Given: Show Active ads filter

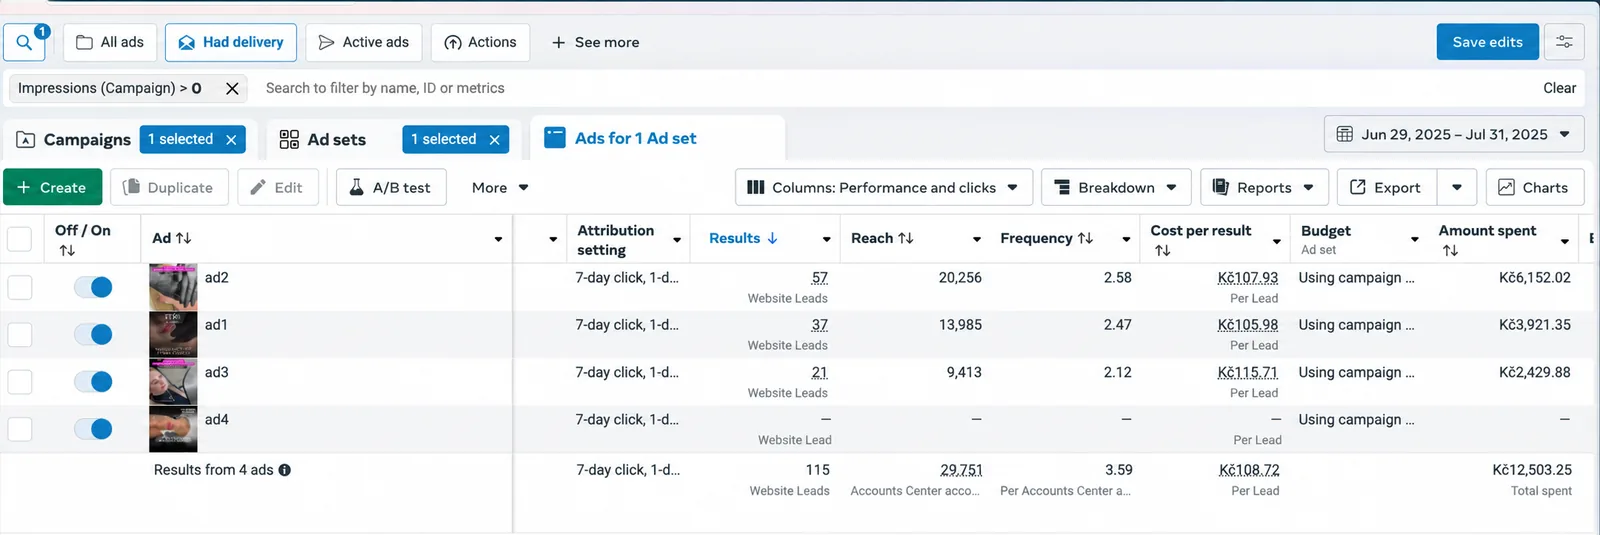Looking at the screenshot, I should pos(364,42).
